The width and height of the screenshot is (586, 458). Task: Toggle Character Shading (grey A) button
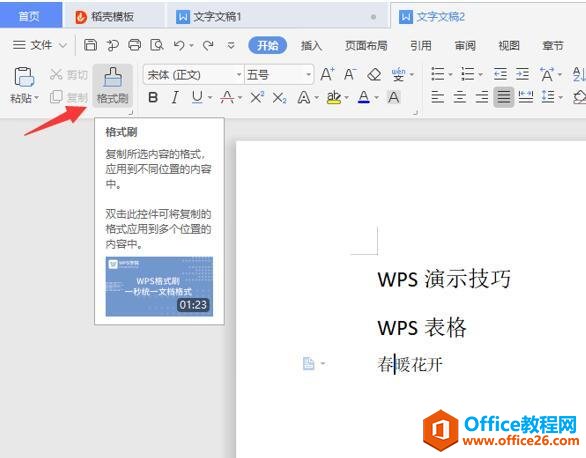click(394, 98)
